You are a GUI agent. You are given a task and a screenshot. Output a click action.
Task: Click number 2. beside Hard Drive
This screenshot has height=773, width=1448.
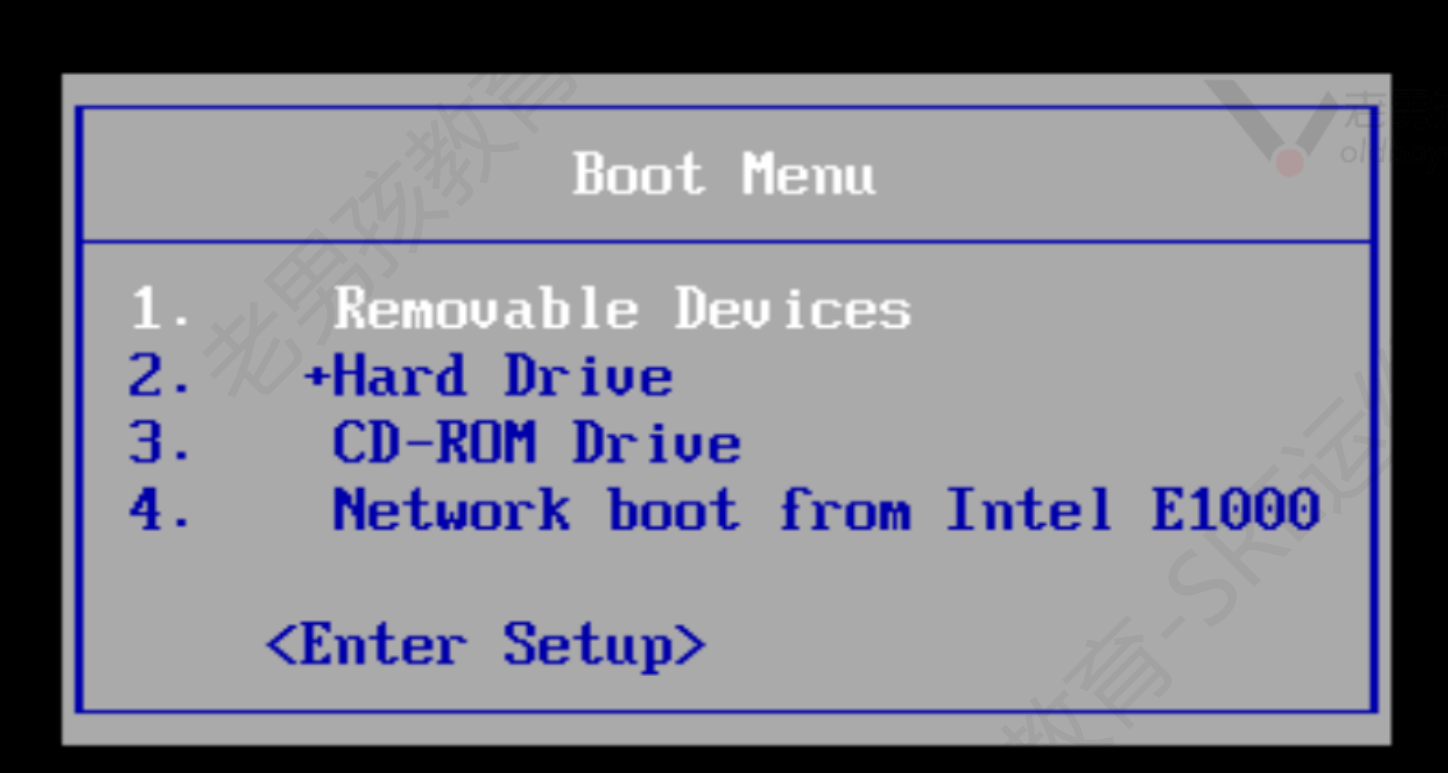(160, 376)
